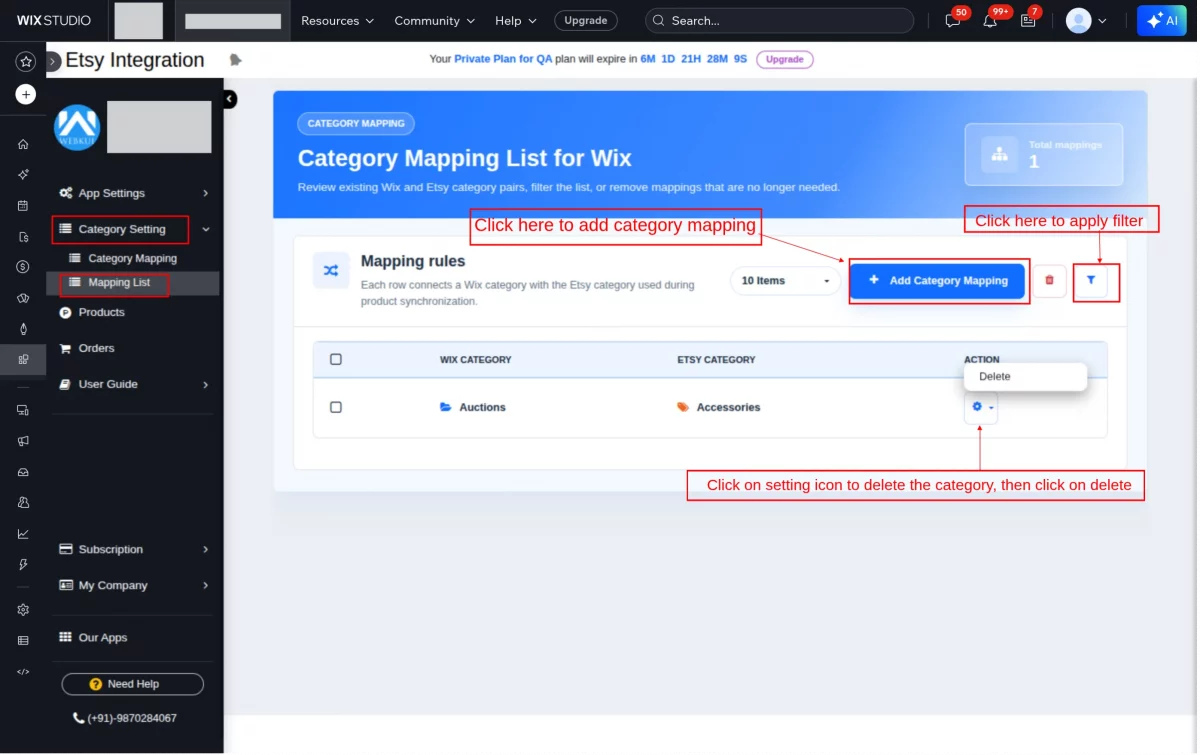1200x755 pixels.
Task: Open the notifications bell icon
Action: 990,20
